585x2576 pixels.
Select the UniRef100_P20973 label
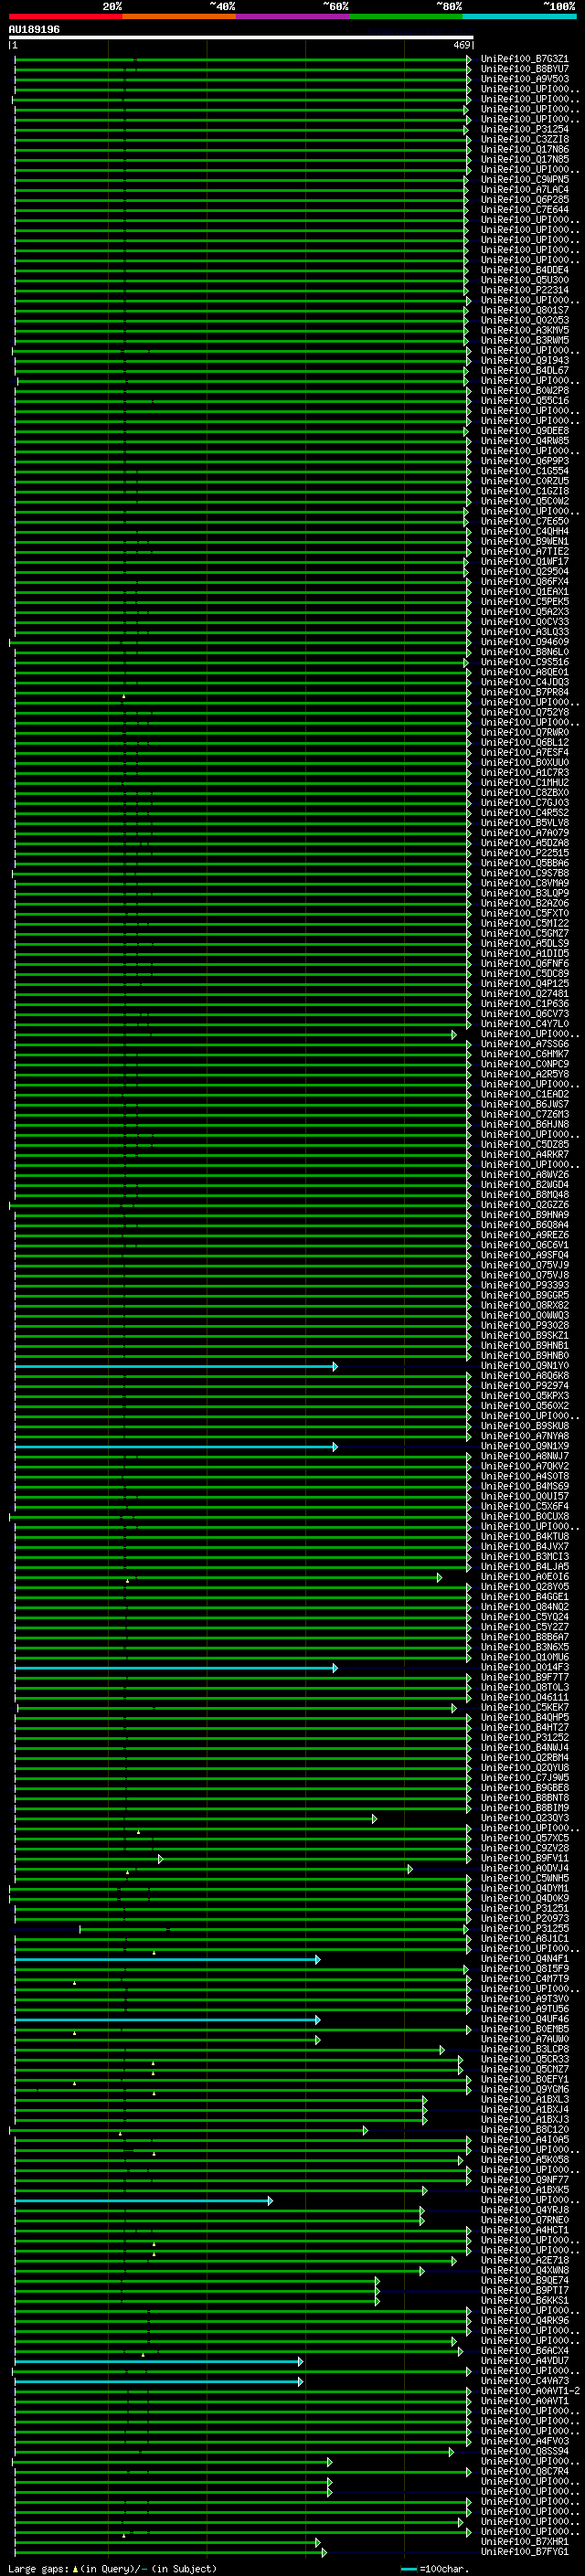(525, 1918)
